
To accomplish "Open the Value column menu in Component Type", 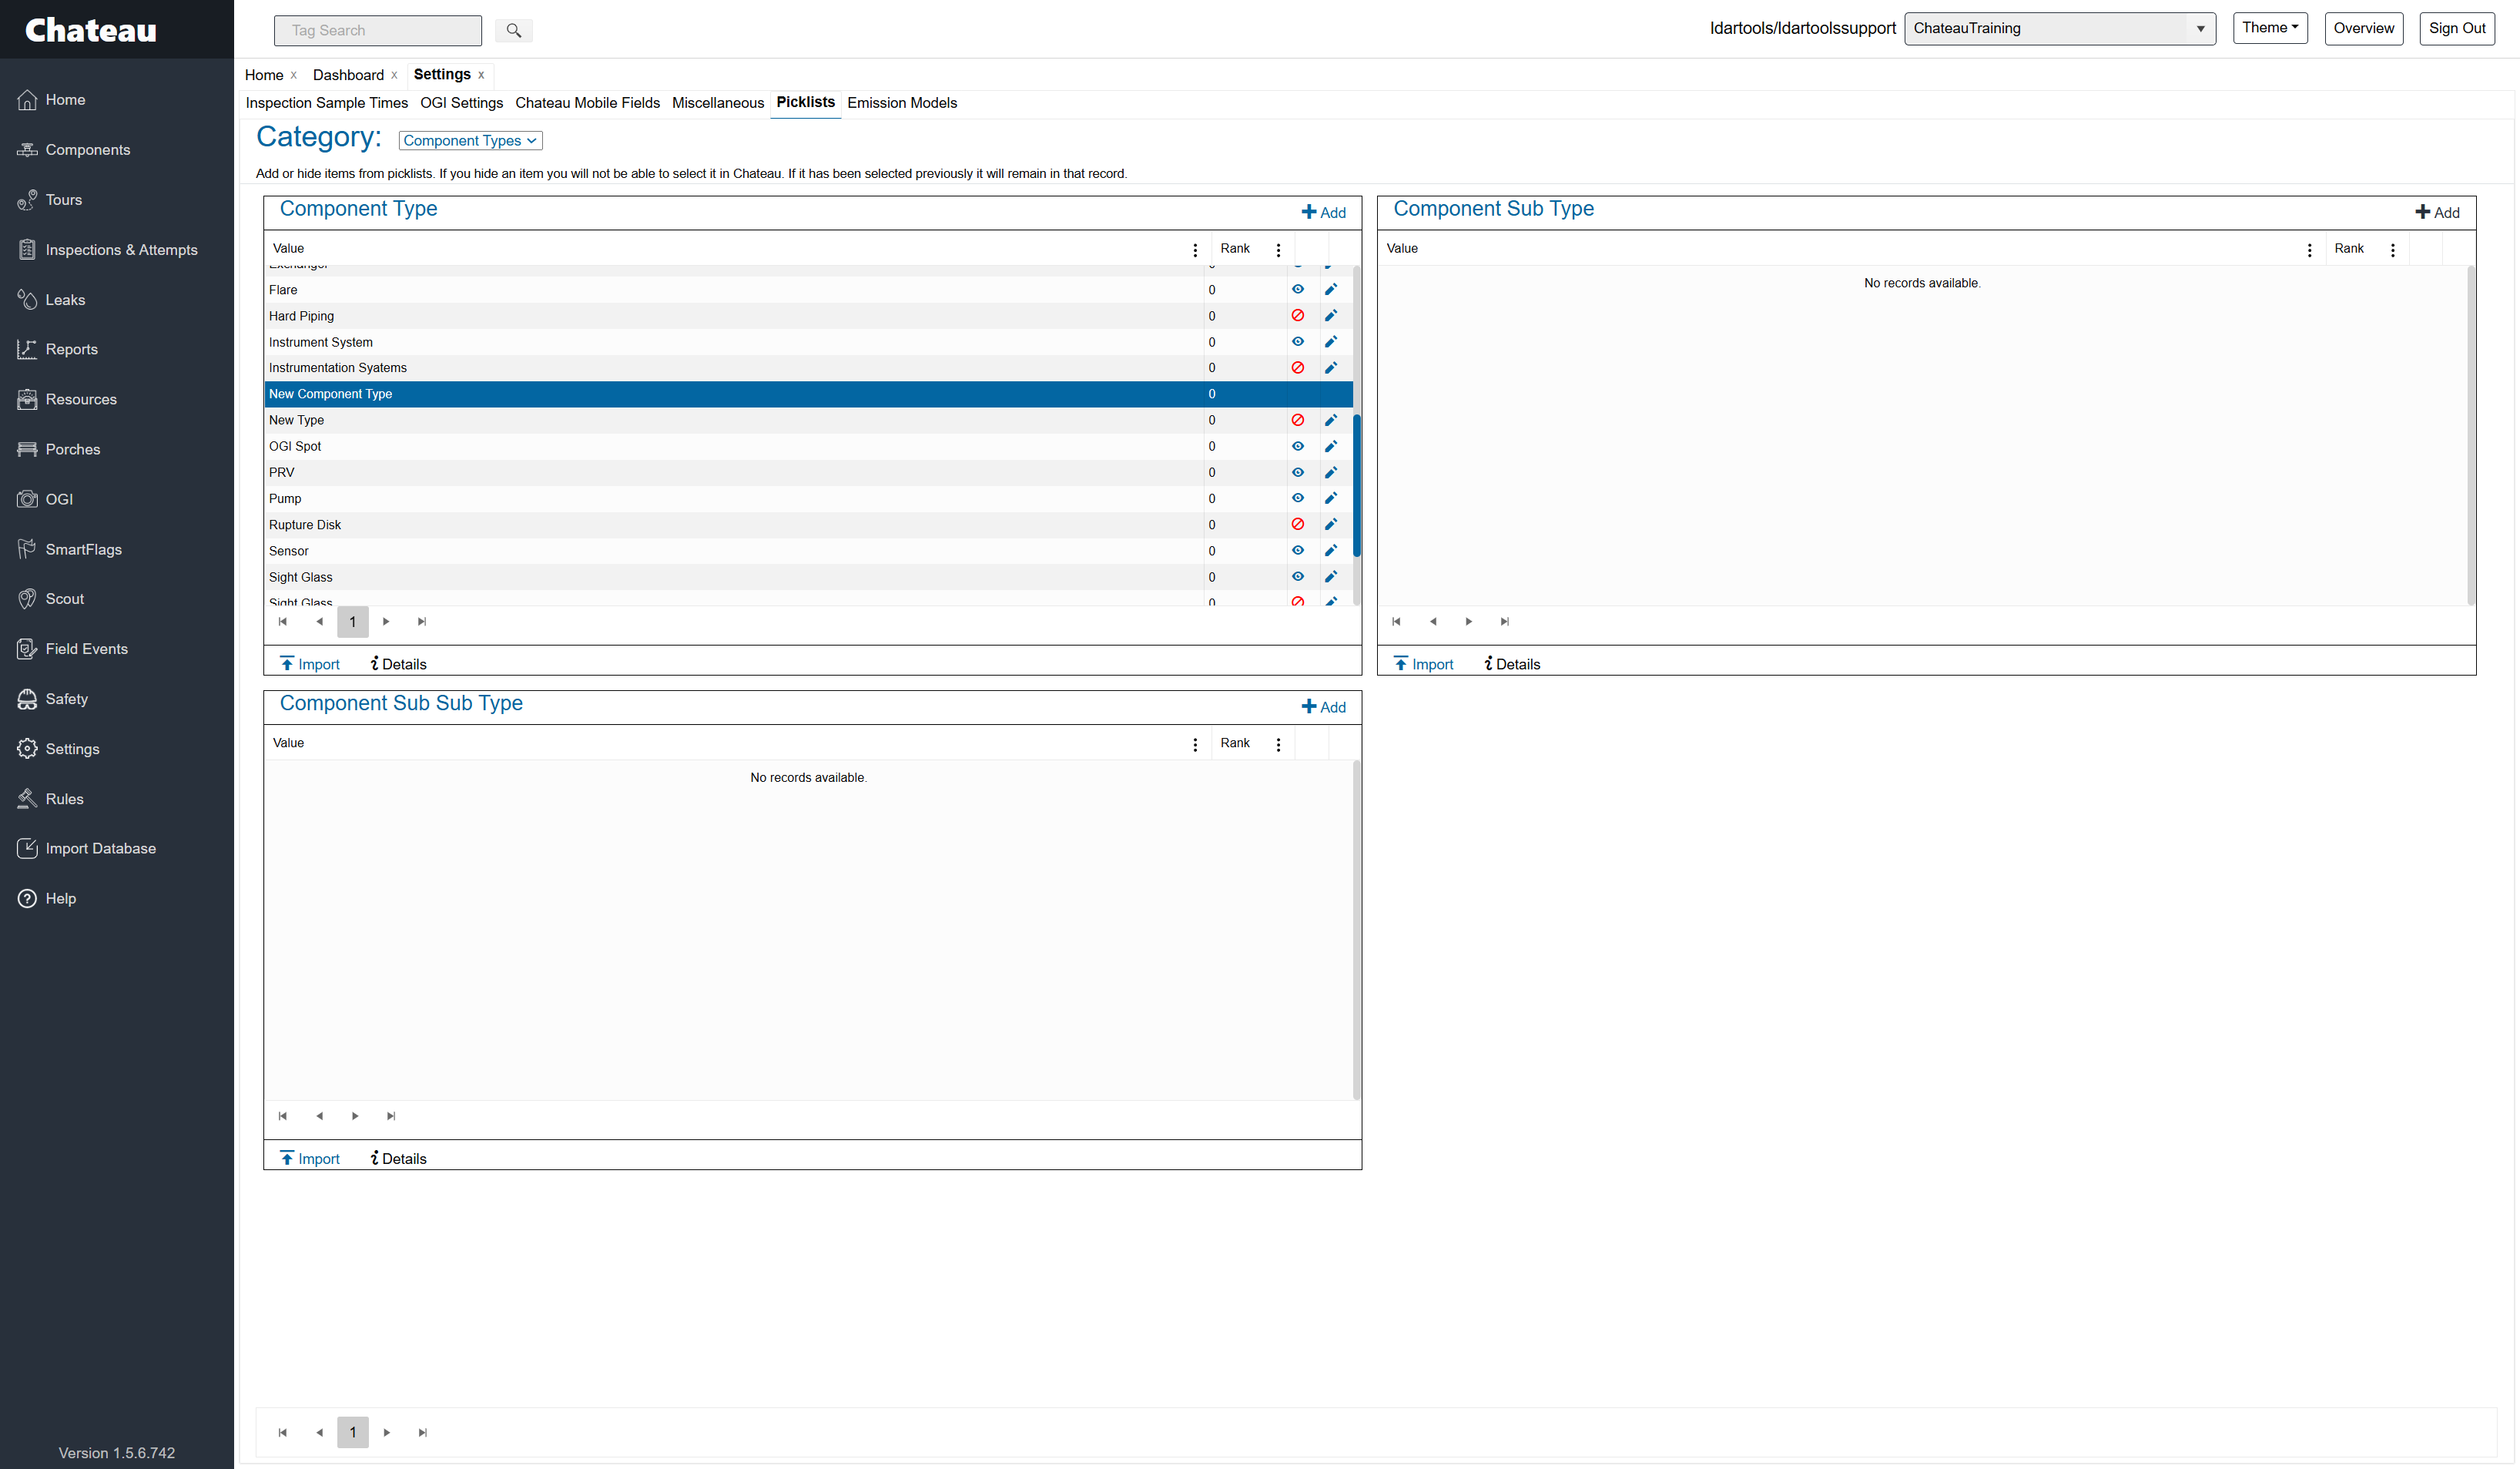I will tap(1194, 249).
